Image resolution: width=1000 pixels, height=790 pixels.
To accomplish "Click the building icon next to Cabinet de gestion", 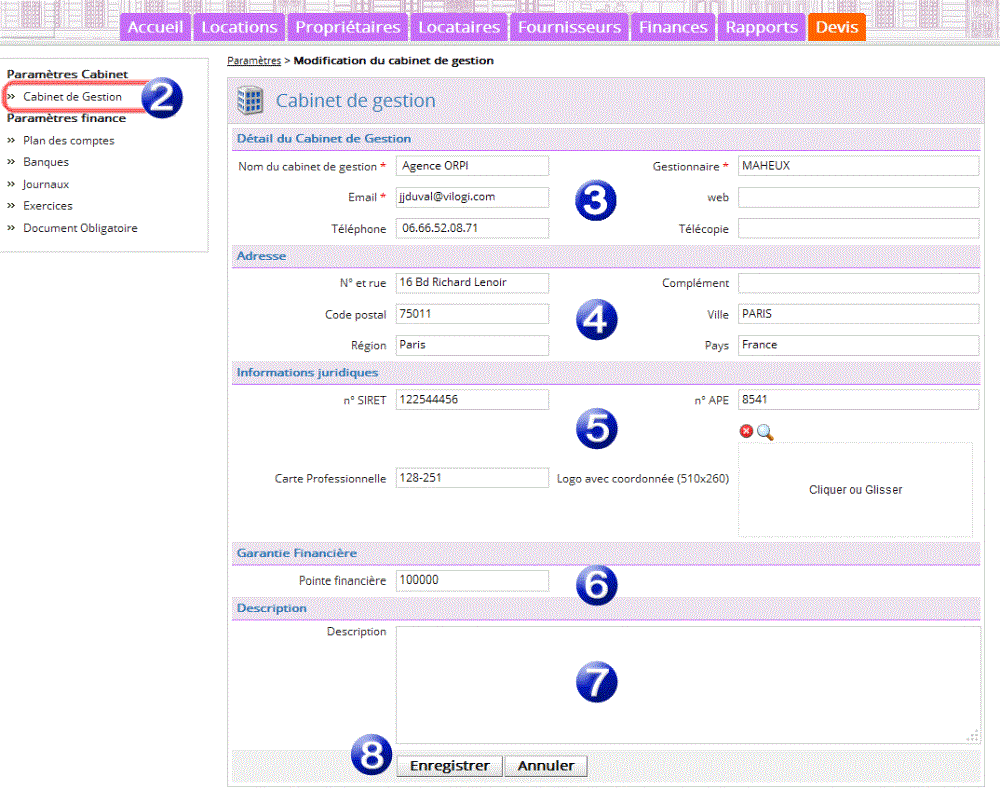I will 249,100.
